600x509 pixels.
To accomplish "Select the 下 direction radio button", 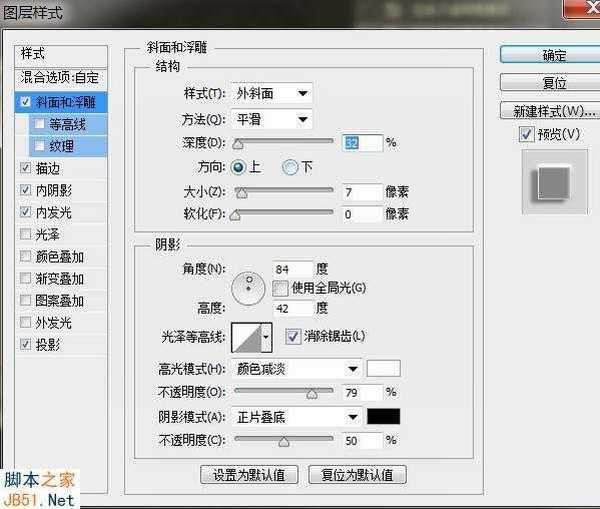I will coord(290,167).
